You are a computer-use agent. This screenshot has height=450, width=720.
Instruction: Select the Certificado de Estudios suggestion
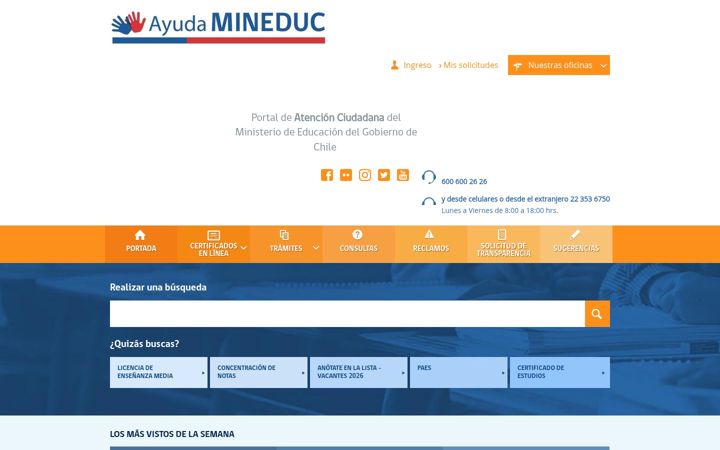(x=560, y=372)
